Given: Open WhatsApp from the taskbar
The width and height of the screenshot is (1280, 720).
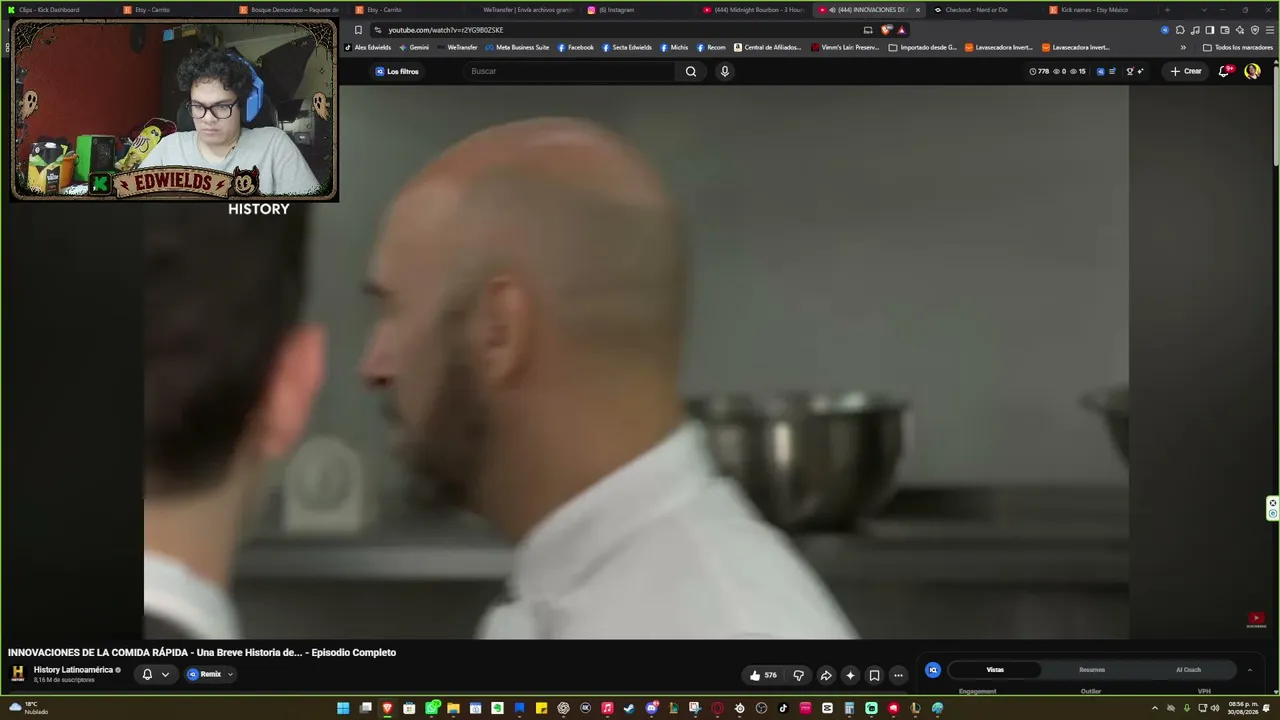Looking at the screenshot, I should (432, 708).
